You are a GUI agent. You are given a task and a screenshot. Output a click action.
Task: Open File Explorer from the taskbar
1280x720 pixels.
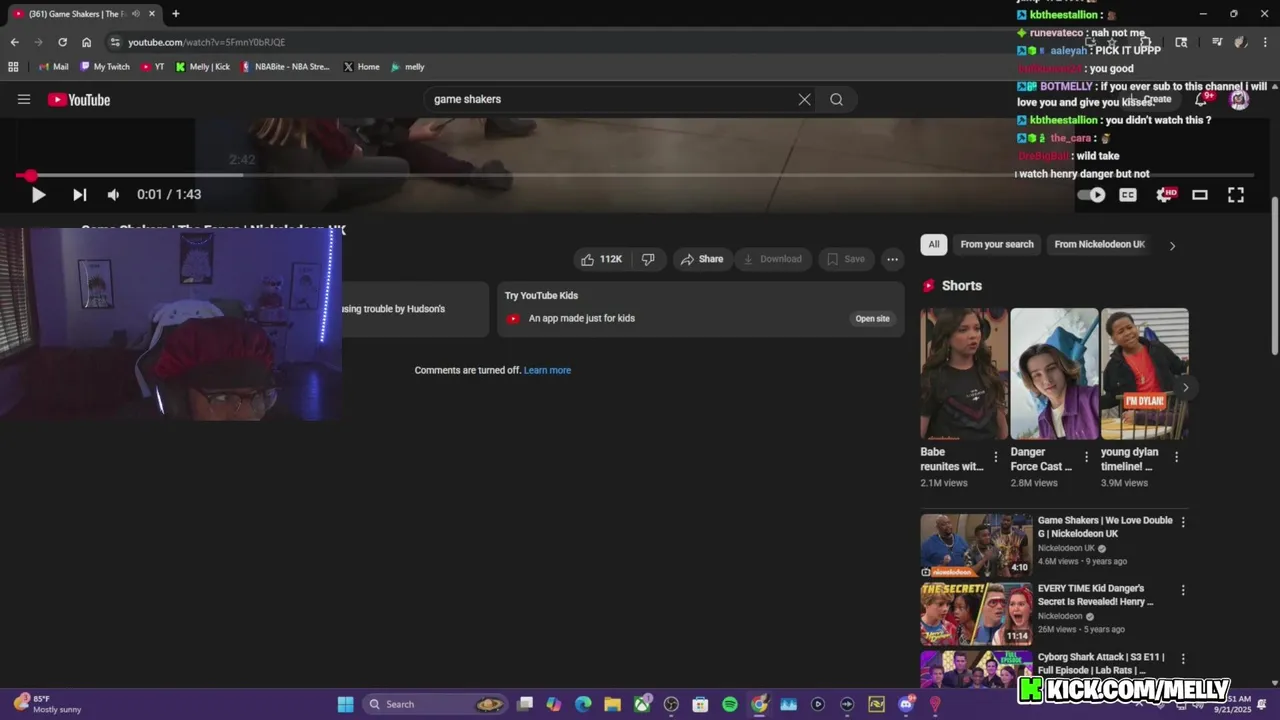tap(612, 704)
